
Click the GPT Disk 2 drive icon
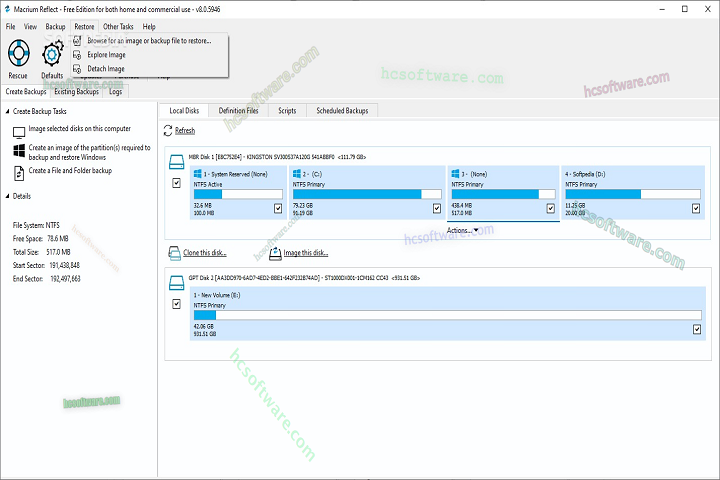click(x=176, y=282)
